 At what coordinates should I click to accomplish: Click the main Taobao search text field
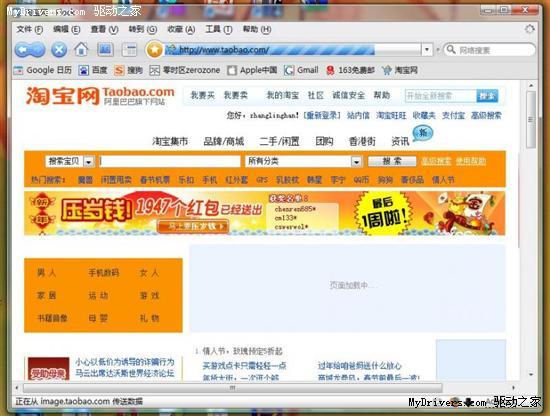coord(170,161)
